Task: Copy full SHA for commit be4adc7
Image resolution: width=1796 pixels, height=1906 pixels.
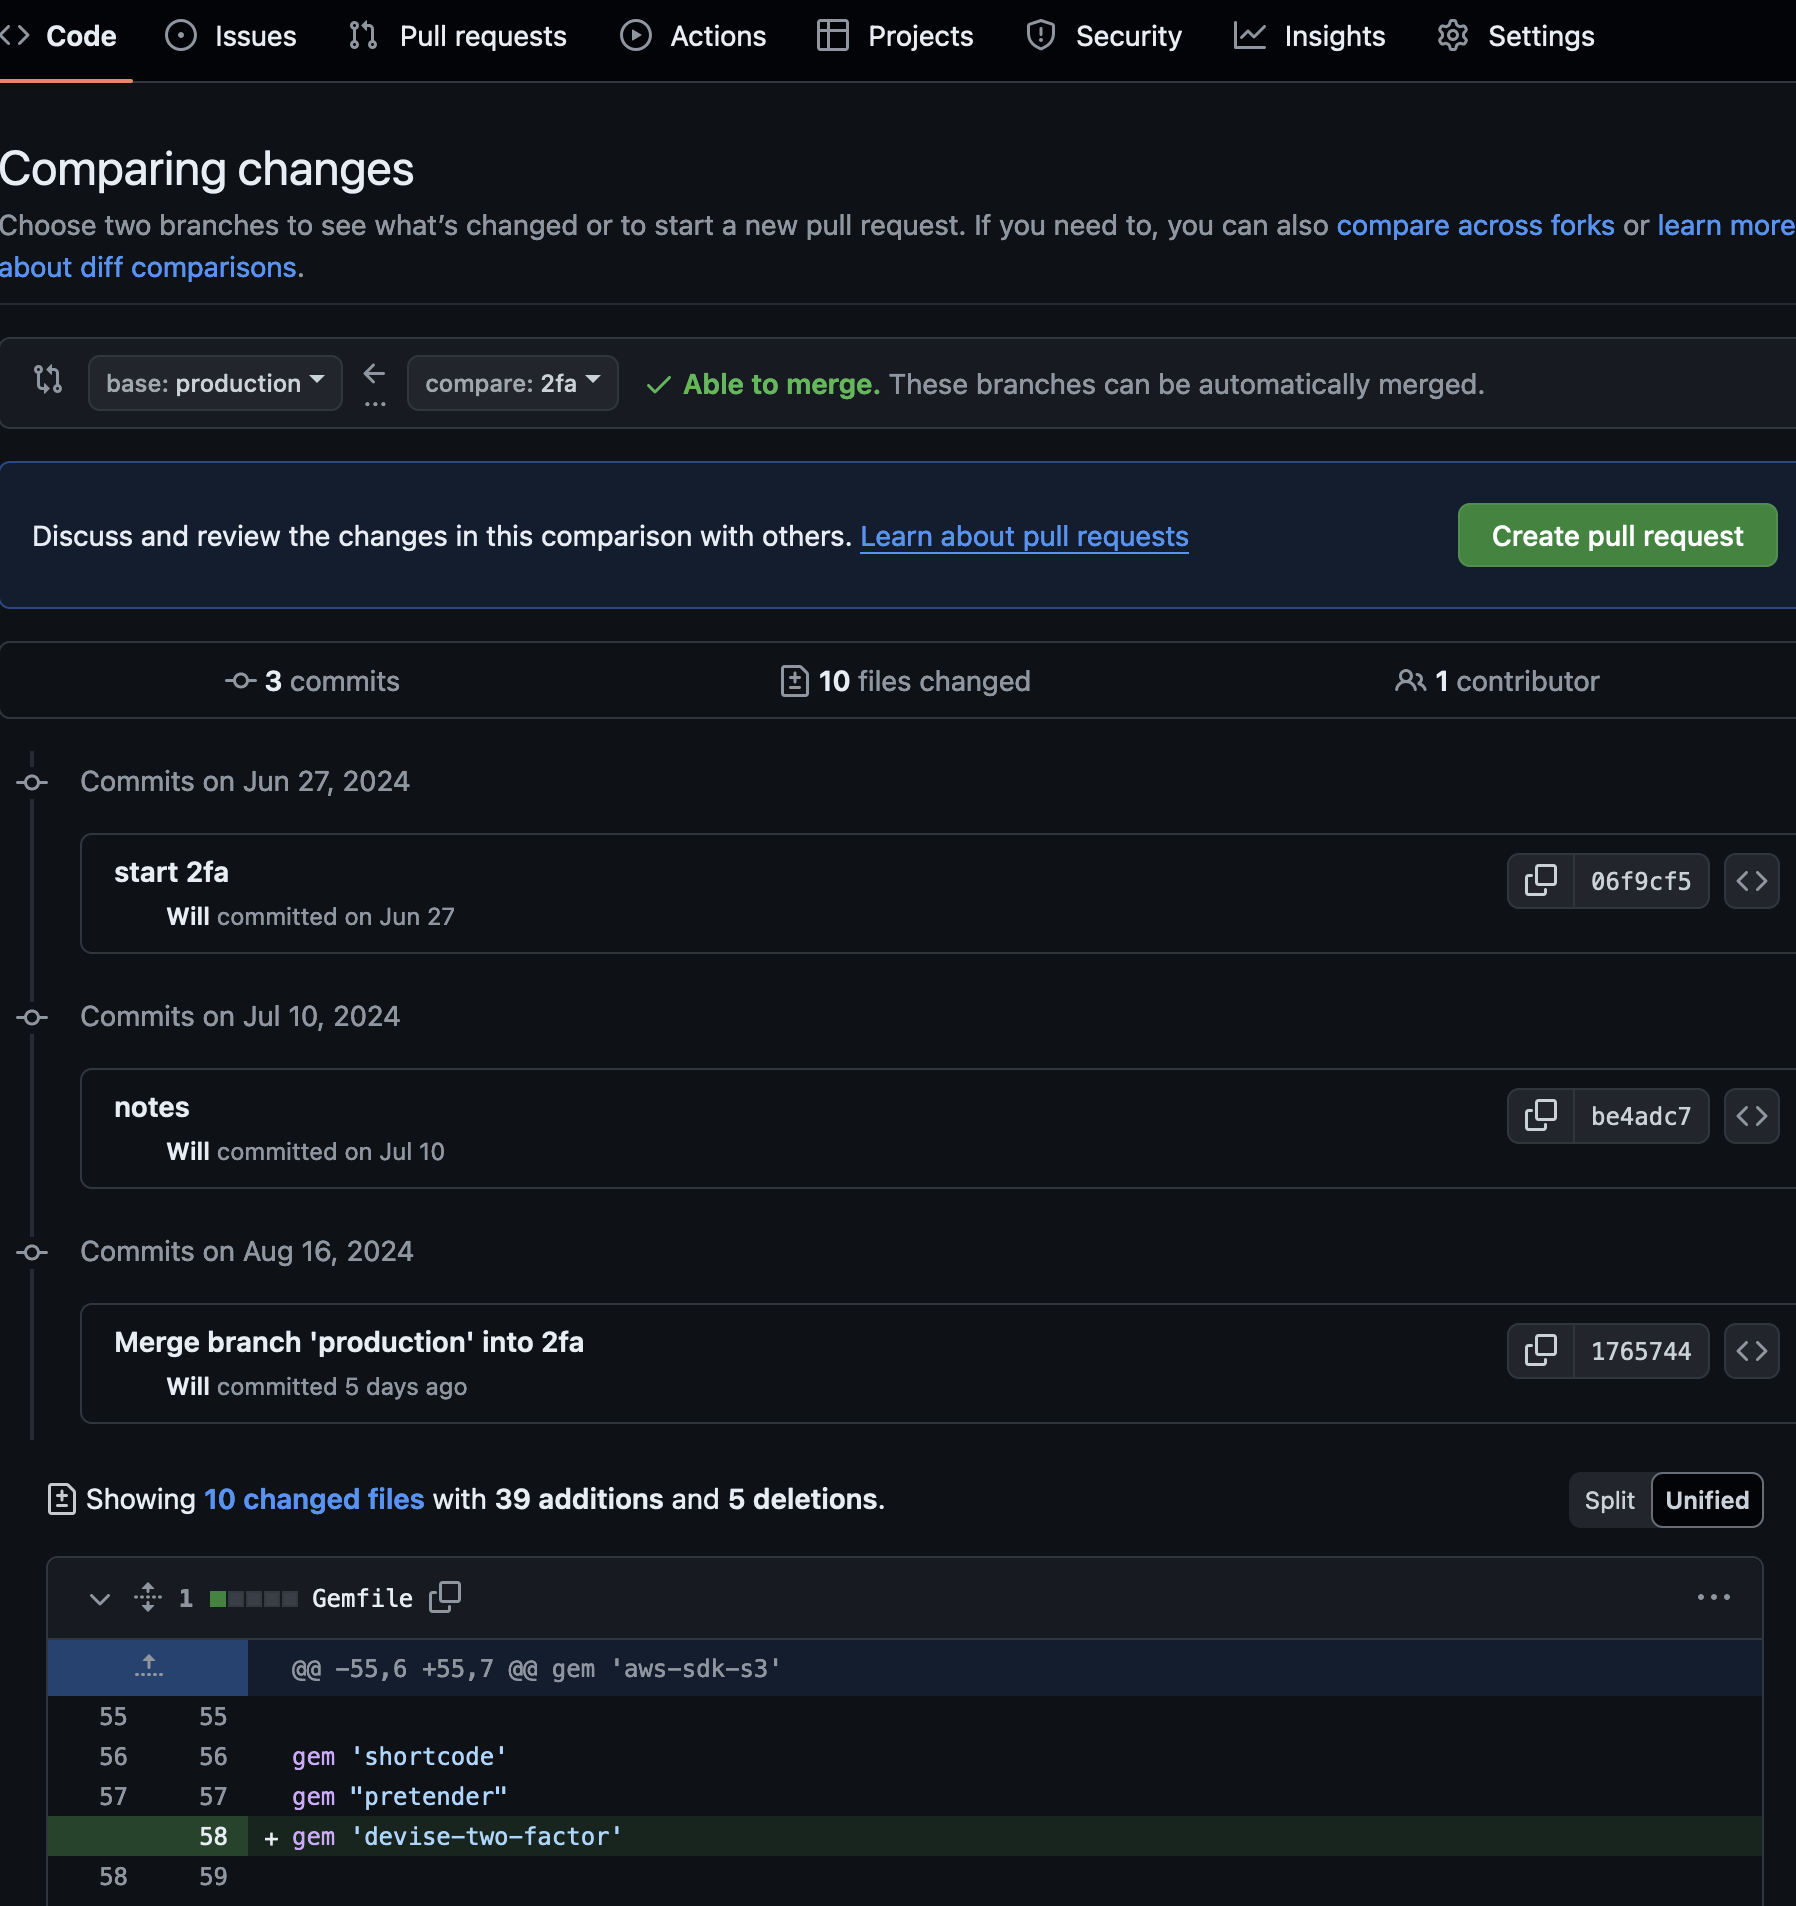Action: click(x=1540, y=1116)
